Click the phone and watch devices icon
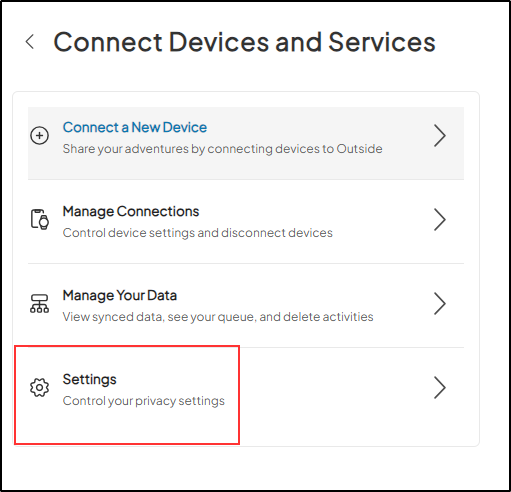 [x=40, y=219]
